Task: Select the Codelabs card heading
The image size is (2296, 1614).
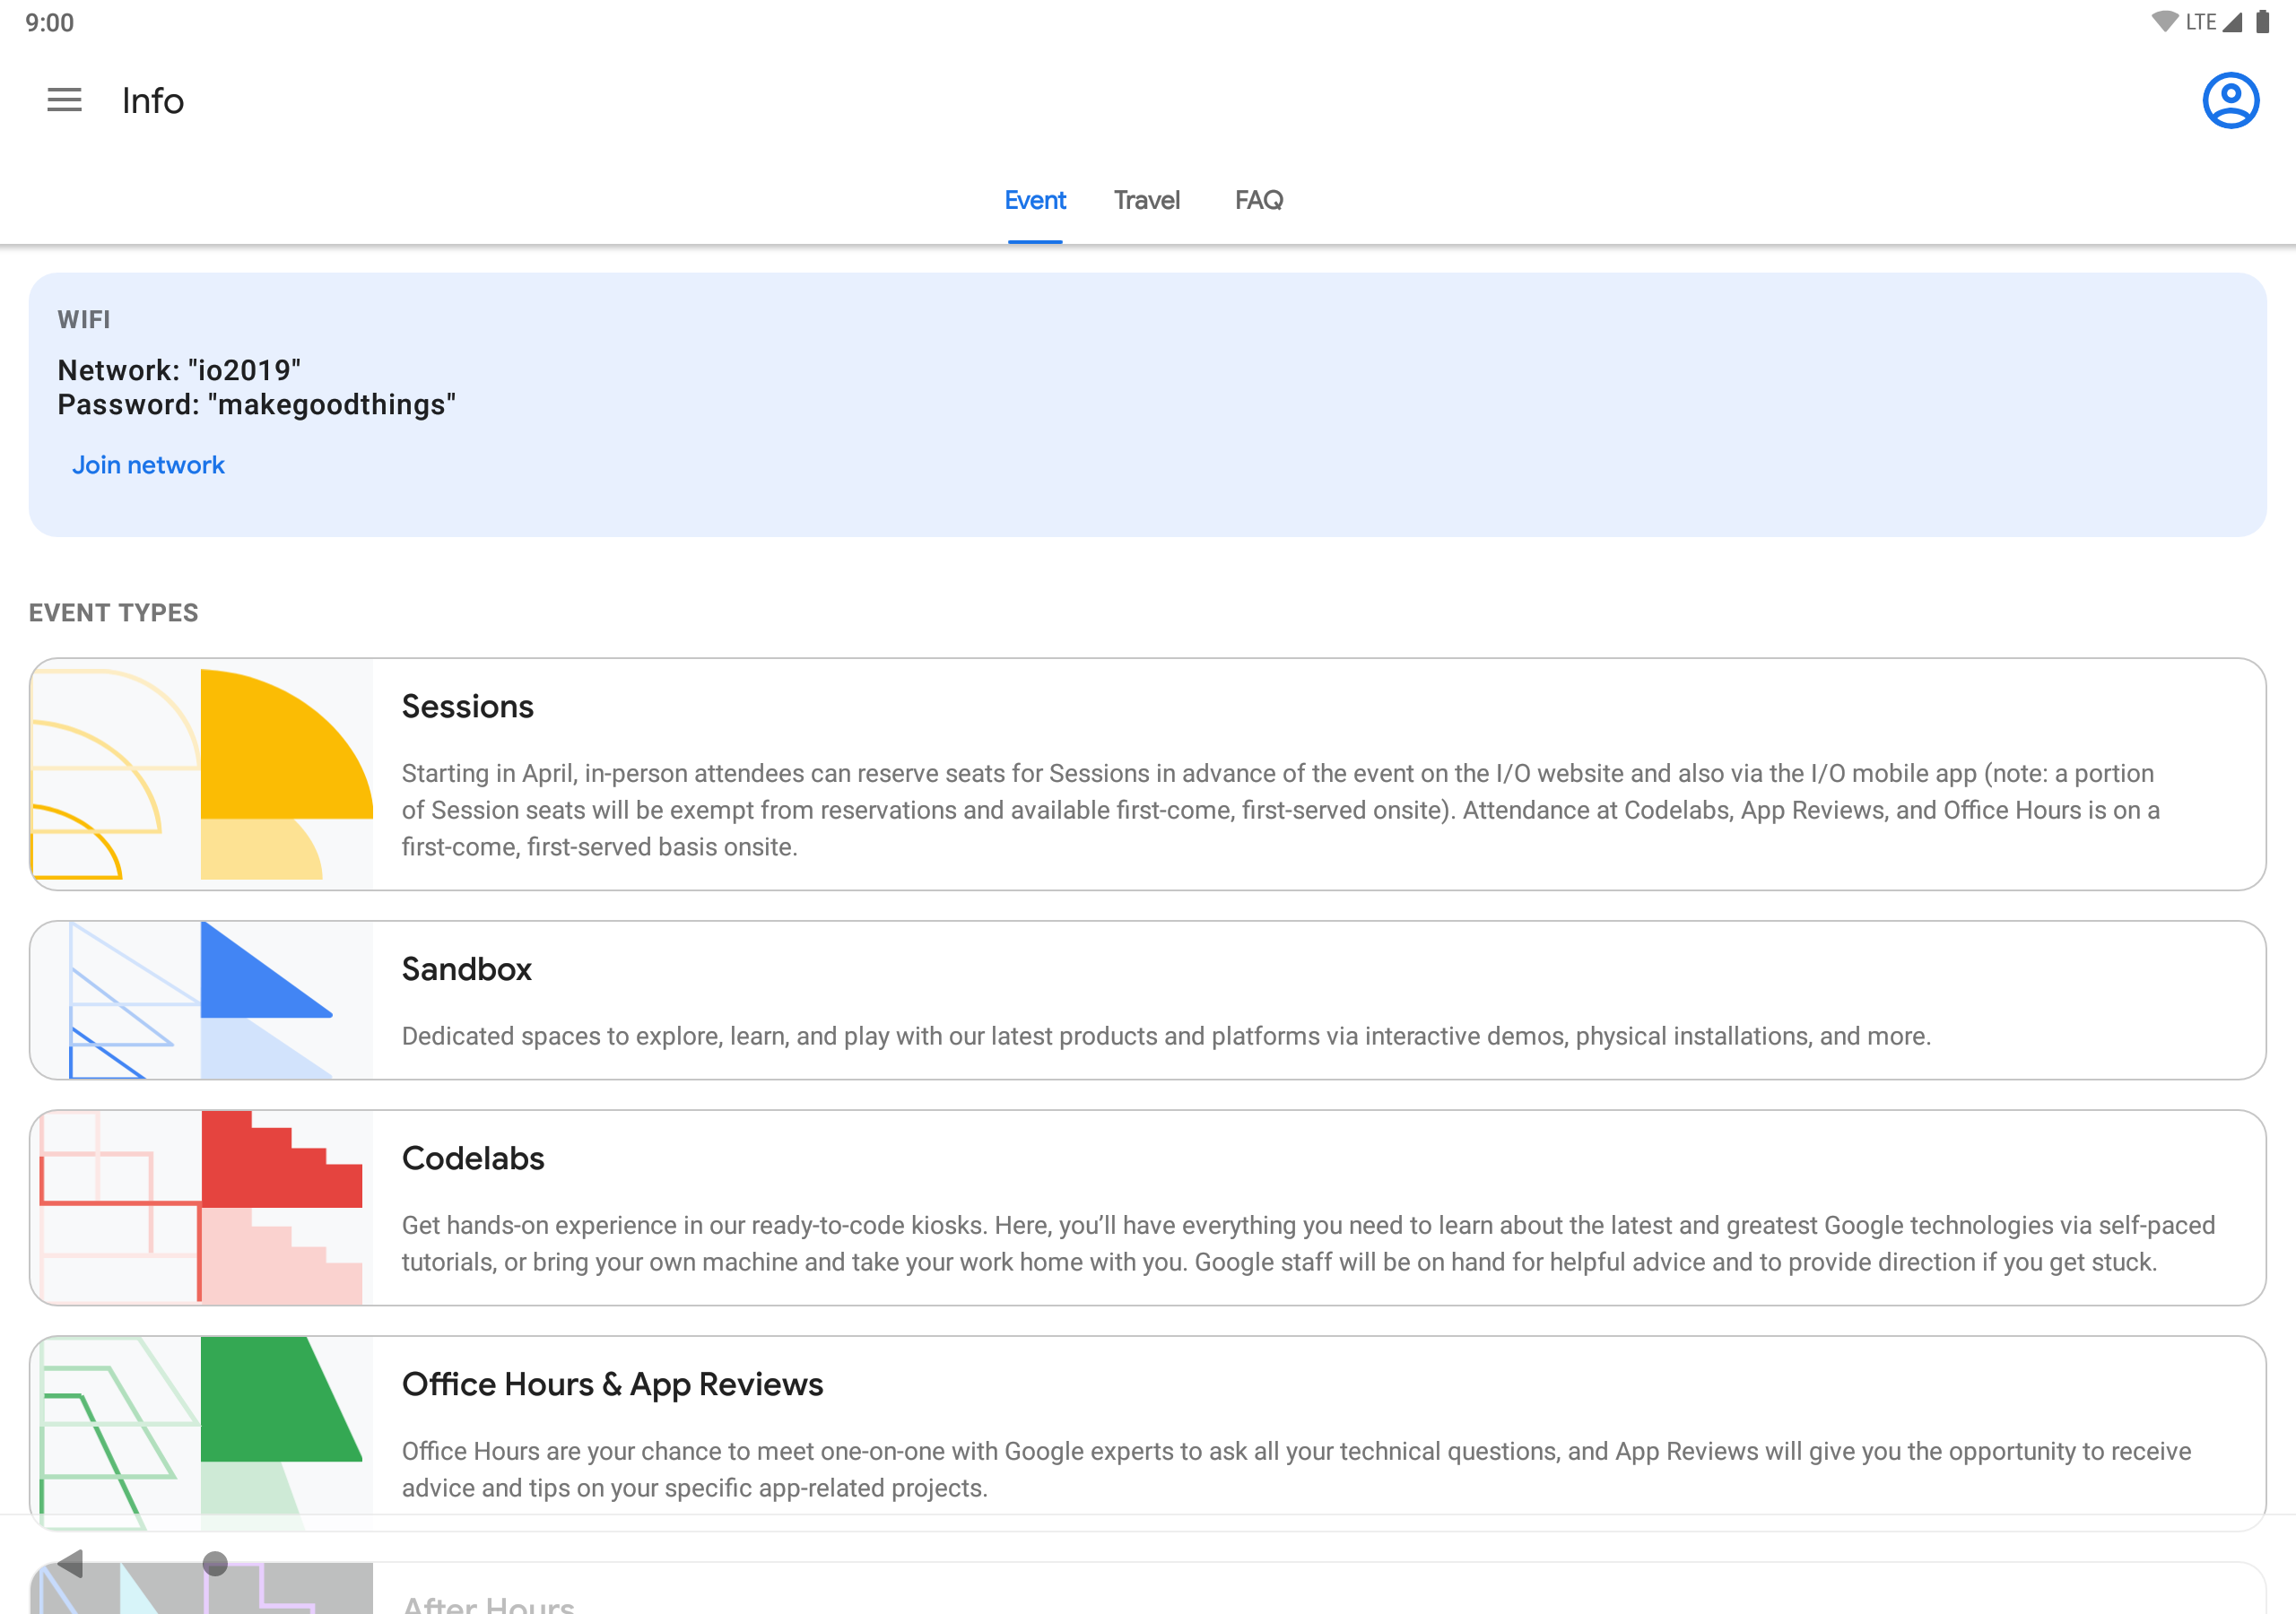Action: click(x=473, y=1158)
